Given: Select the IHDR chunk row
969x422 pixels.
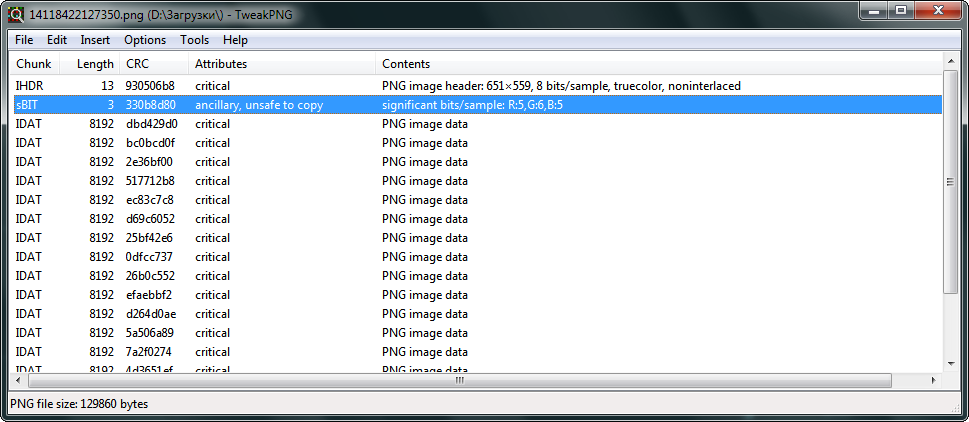Looking at the screenshot, I should (x=476, y=86).
